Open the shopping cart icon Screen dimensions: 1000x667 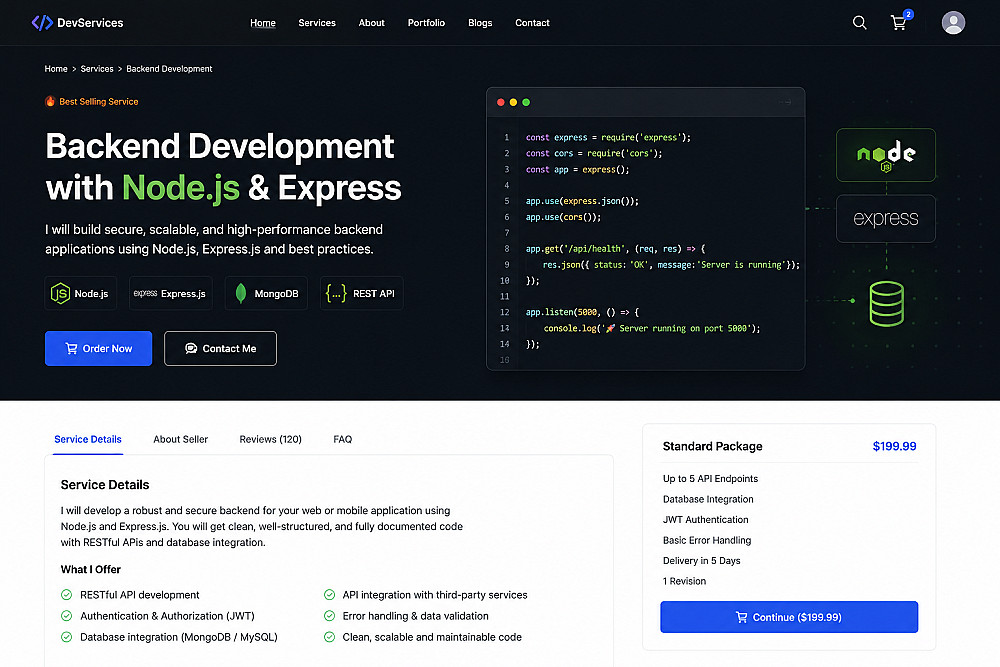coord(899,23)
